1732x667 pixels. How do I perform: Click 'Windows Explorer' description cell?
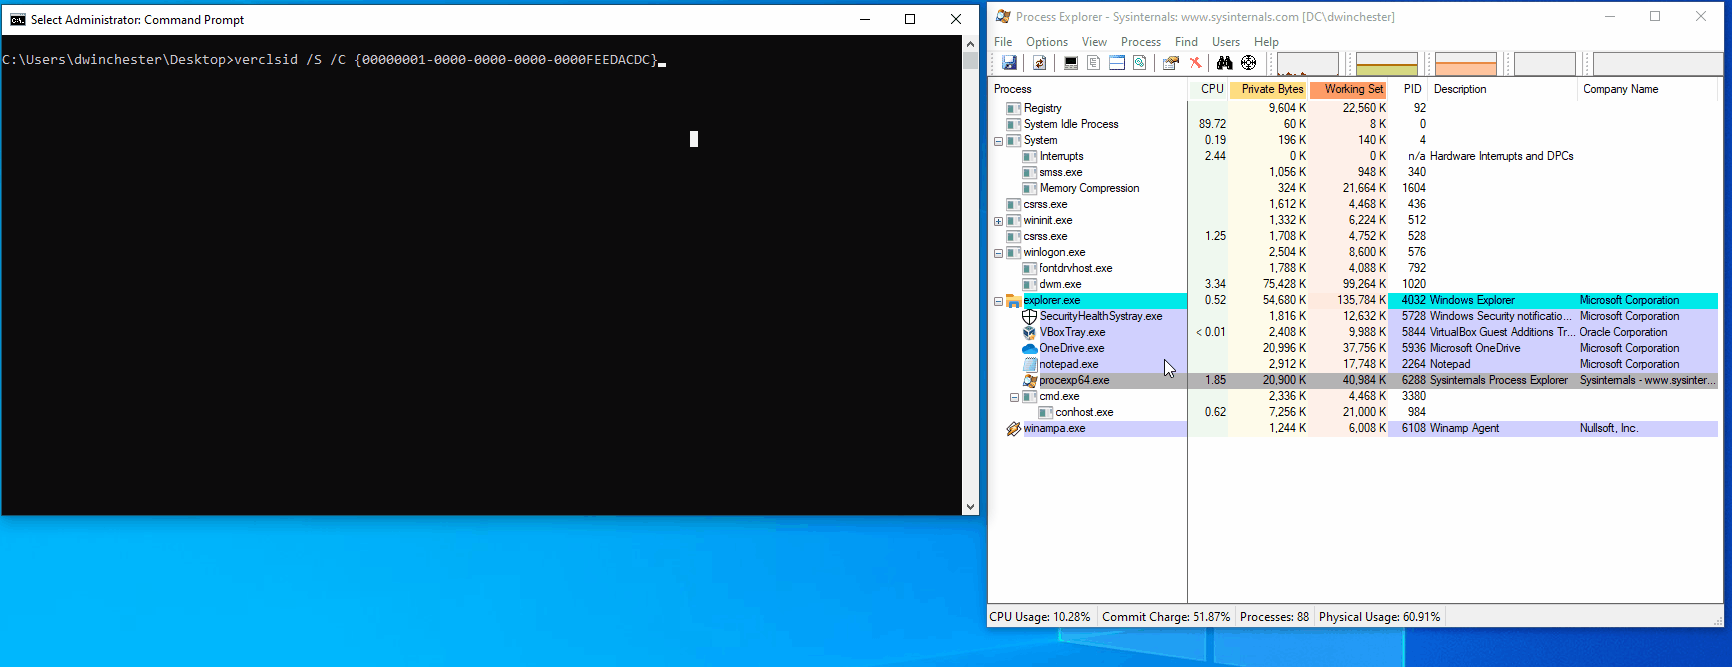[x=1472, y=300]
